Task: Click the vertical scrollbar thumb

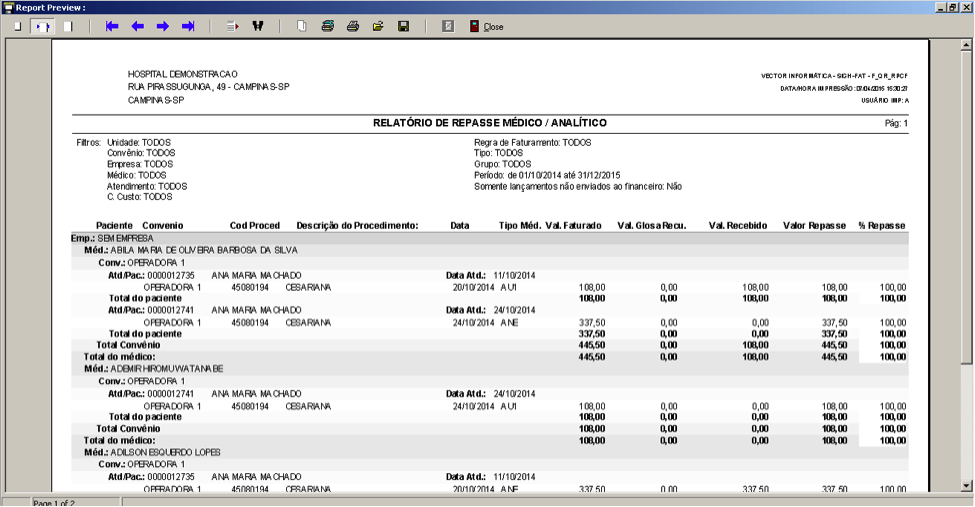Action: tap(966, 207)
